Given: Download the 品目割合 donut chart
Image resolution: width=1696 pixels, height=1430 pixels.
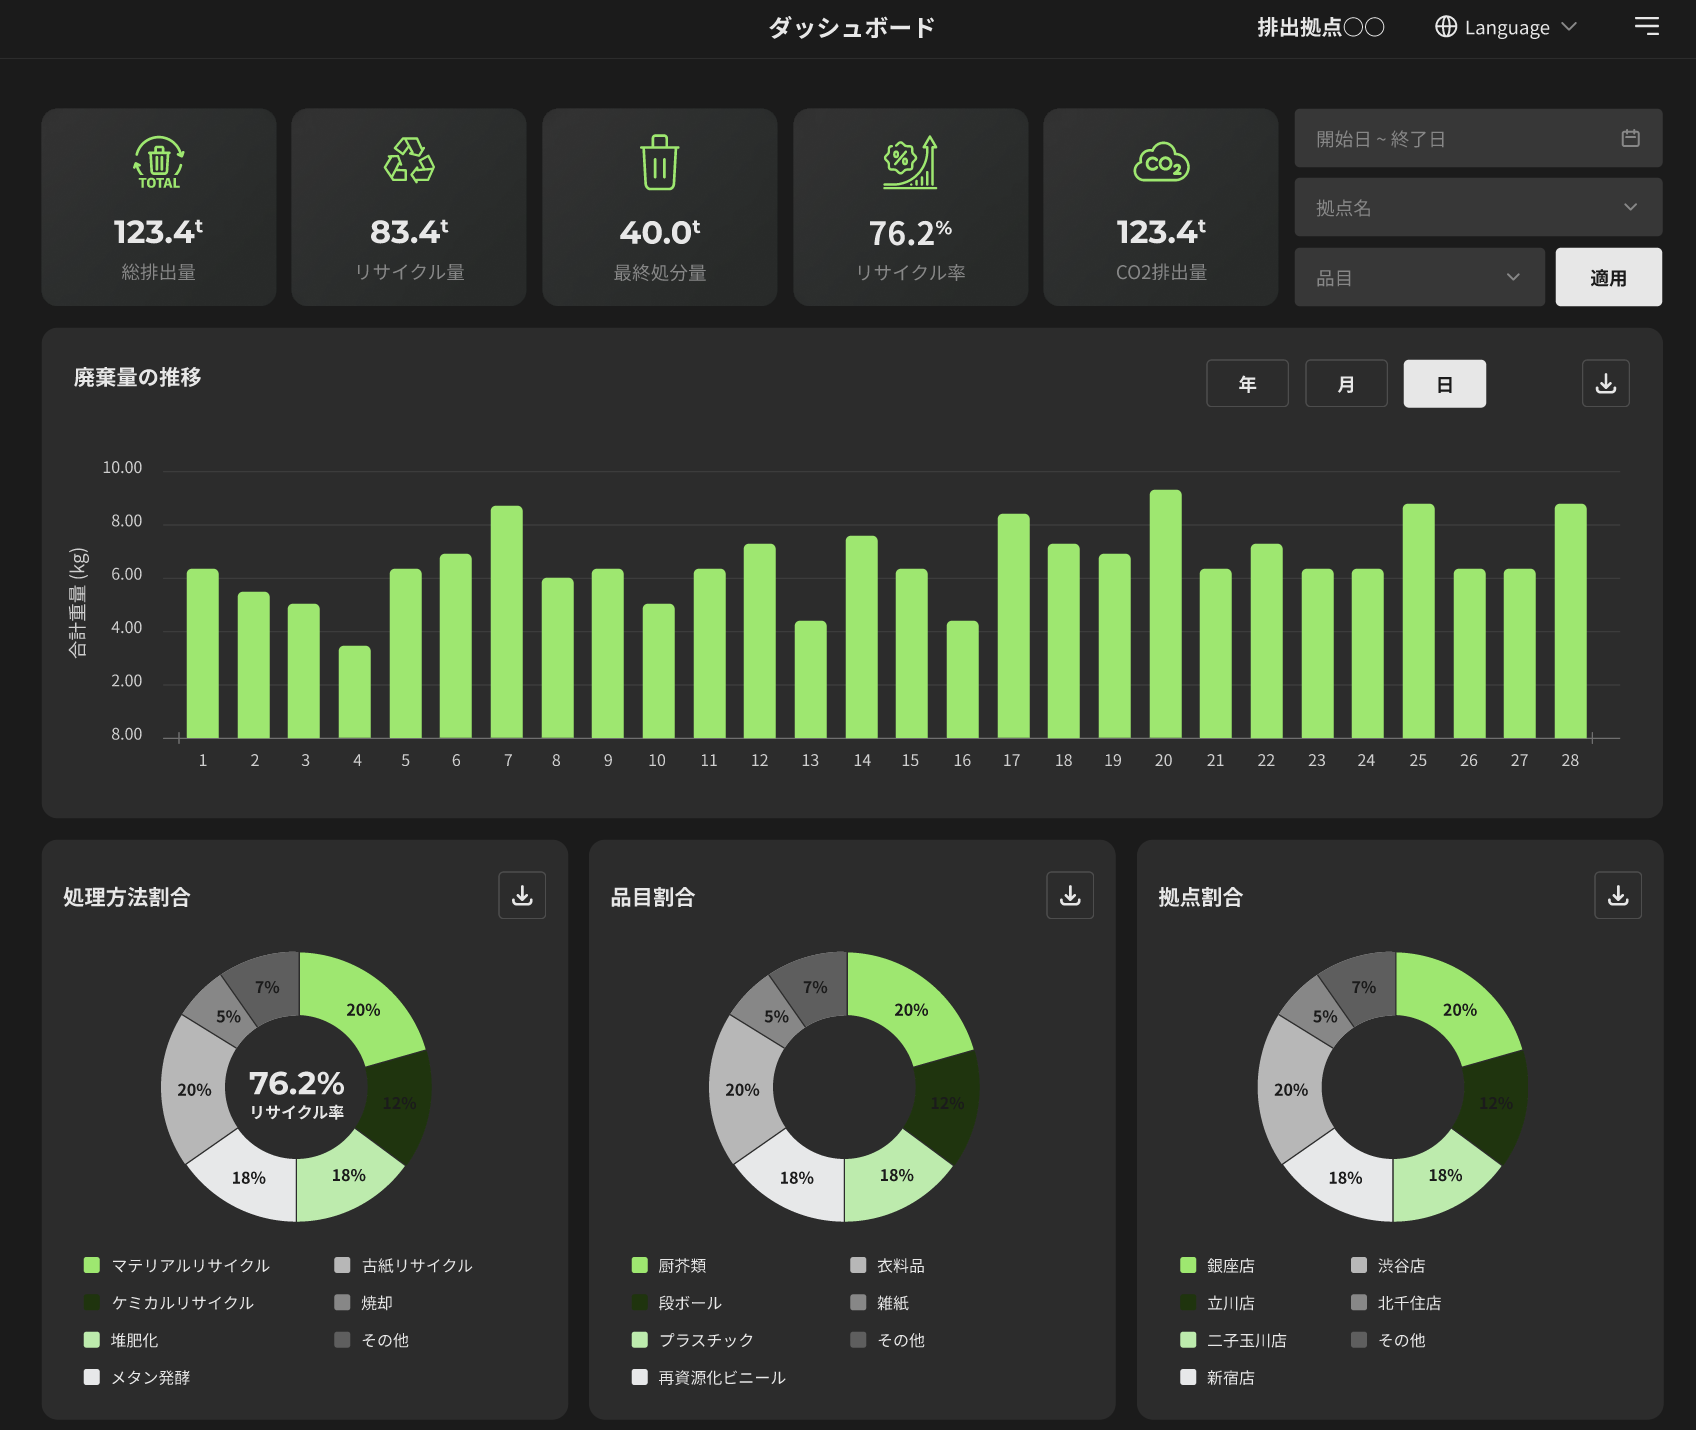Looking at the screenshot, I should [x=1070, y=895].
